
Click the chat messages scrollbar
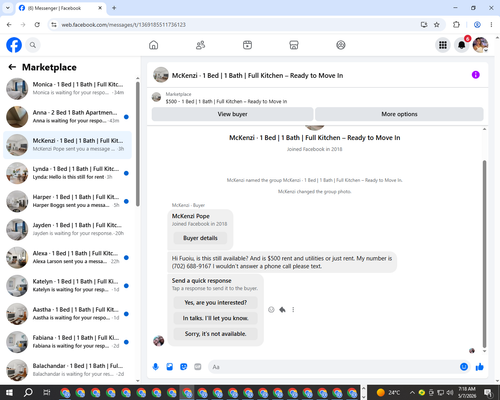484,253
